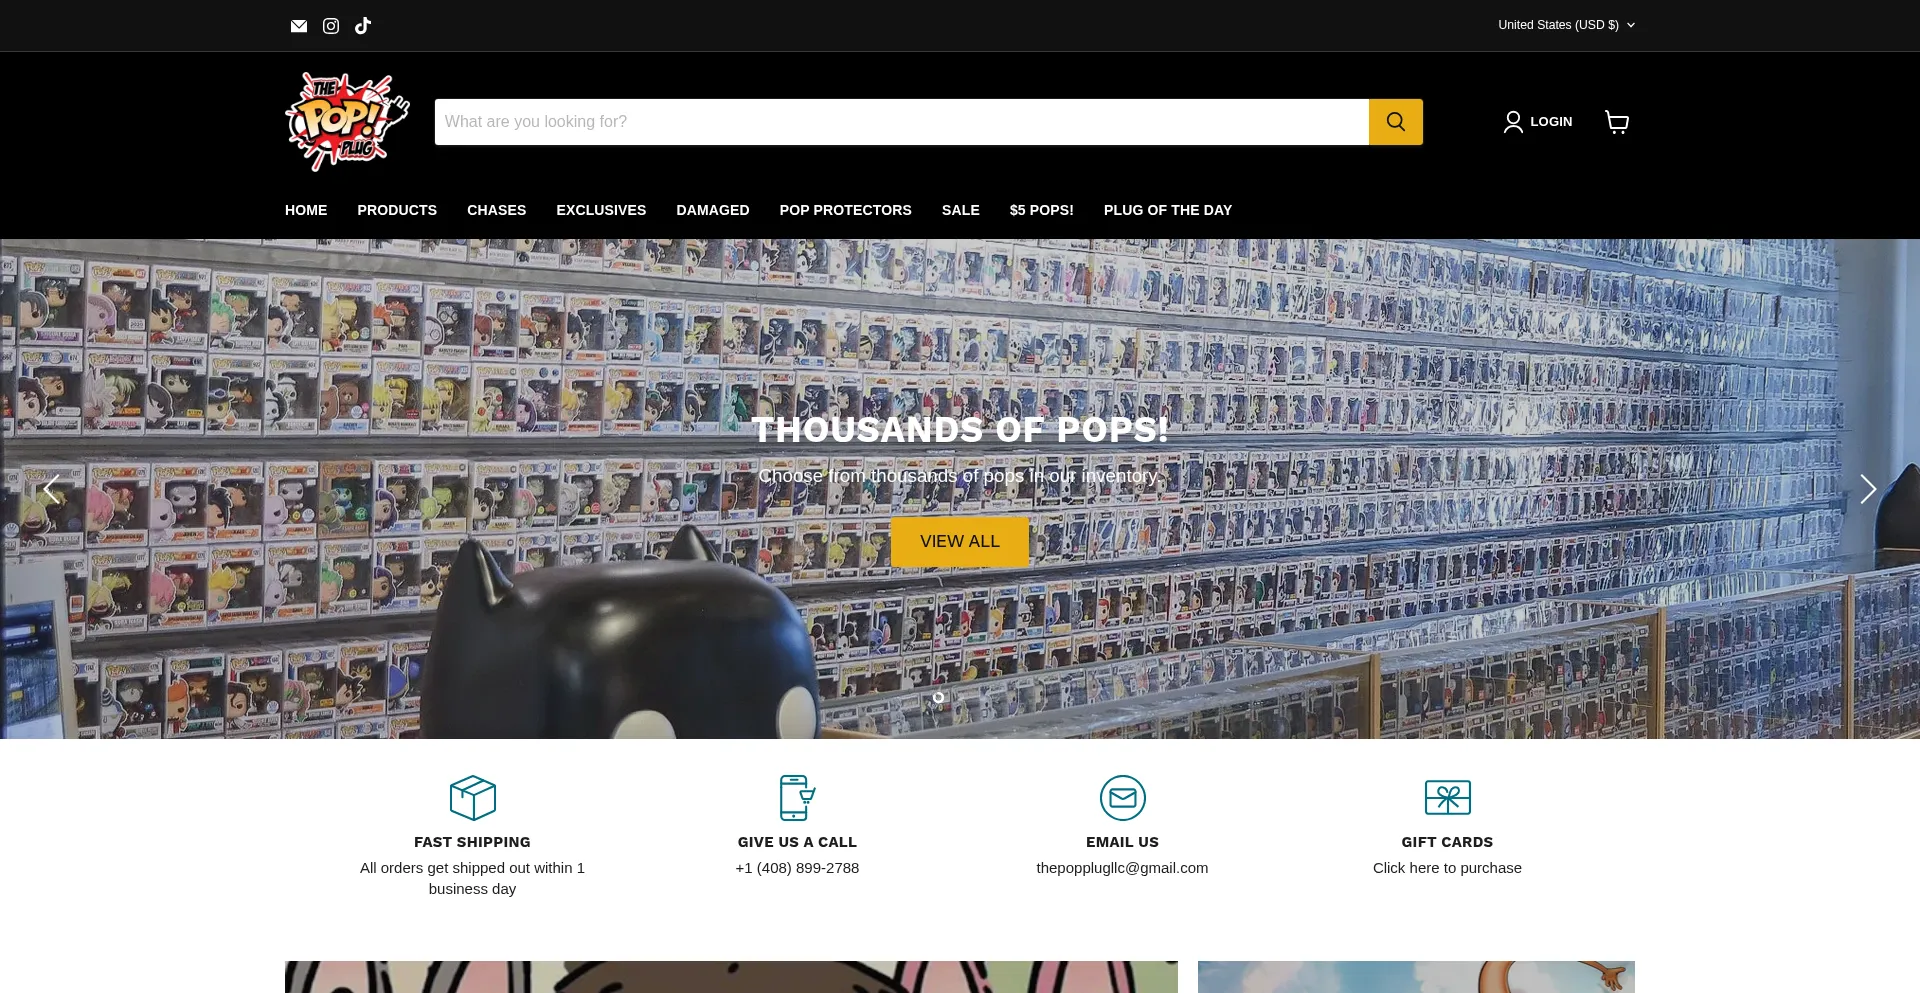Screen dimensions: 1920x993
Task: Open the shopping cart icon
Action: (x=1616, y=122)
